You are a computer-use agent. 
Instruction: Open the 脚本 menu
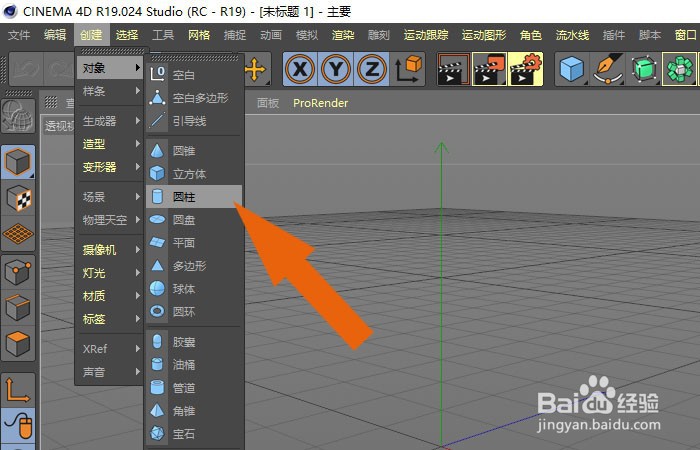[x=650, y=35]
